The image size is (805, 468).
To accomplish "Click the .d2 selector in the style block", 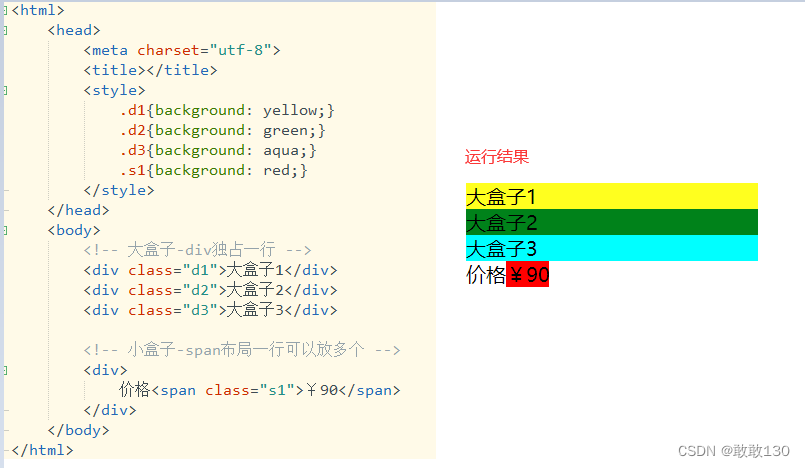I will coord(132,130).
